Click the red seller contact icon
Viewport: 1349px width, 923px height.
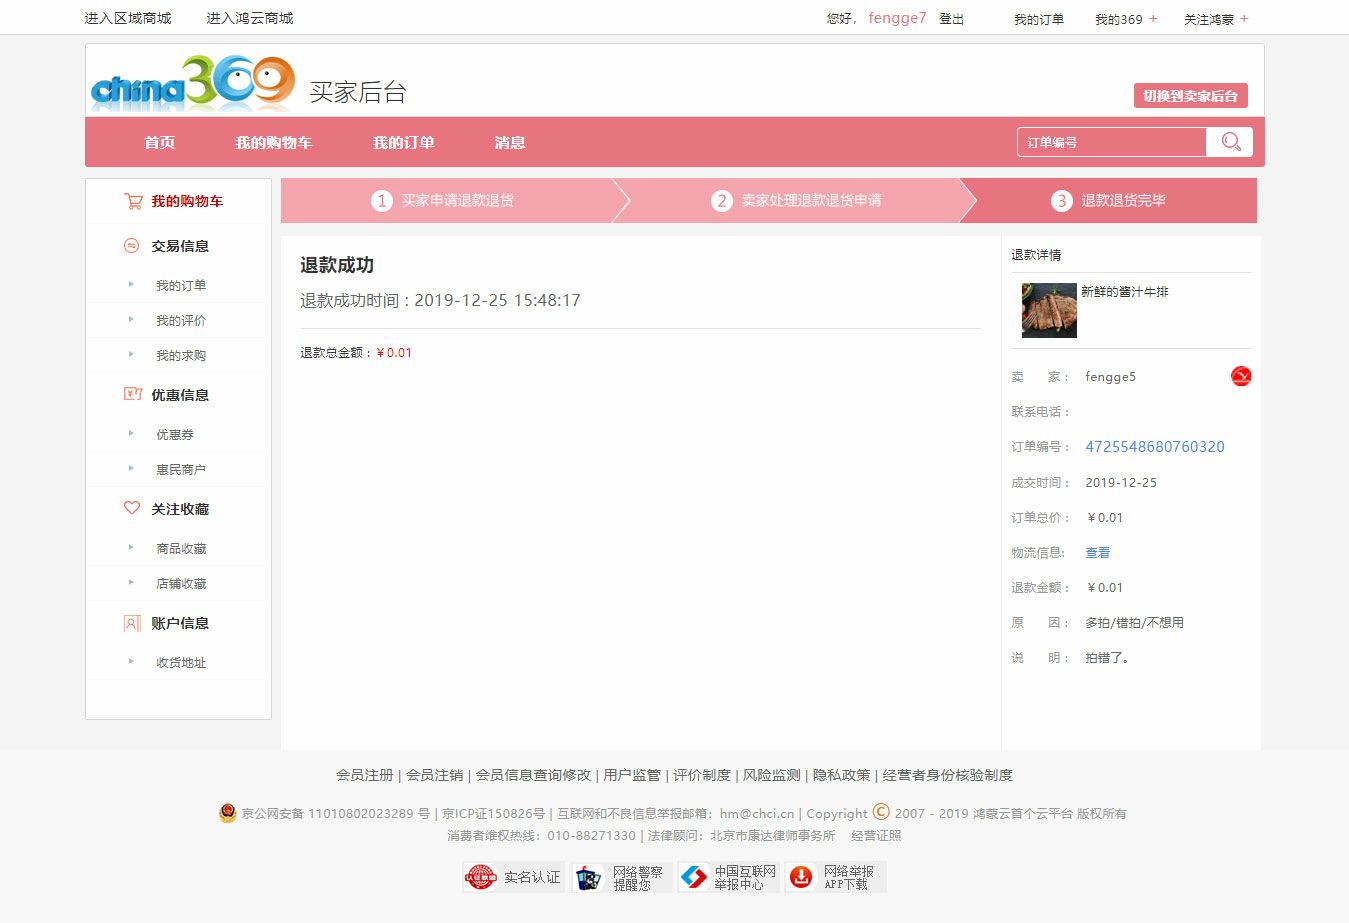click(1240, 376)
